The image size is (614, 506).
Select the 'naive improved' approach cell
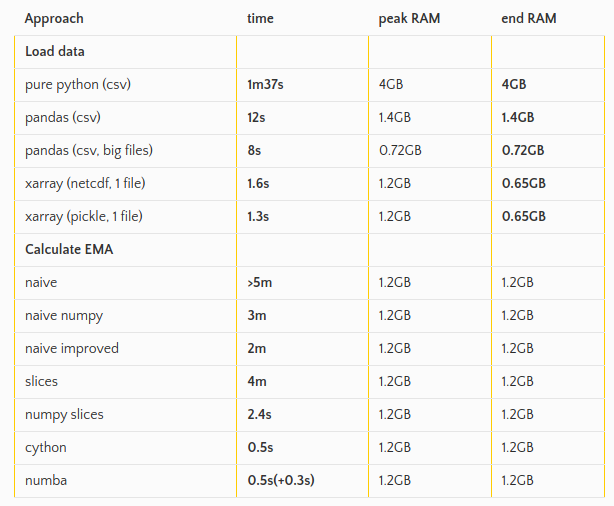[x=72, y=349]
